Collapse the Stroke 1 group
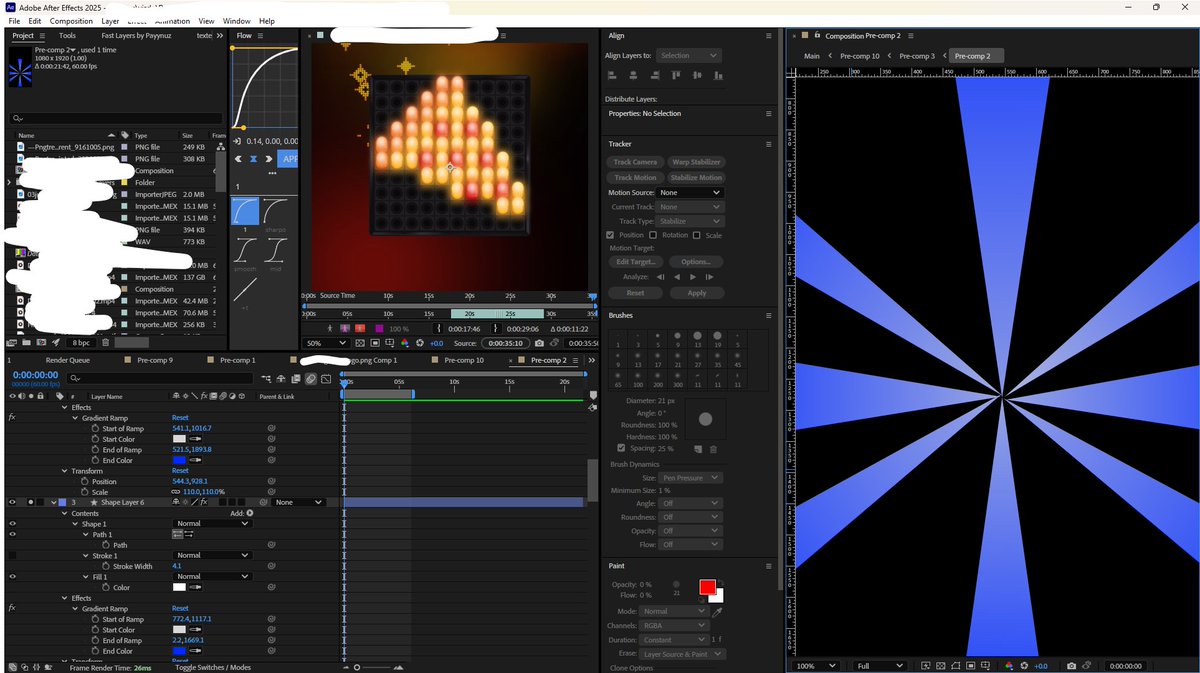 [x=84, y=555]
